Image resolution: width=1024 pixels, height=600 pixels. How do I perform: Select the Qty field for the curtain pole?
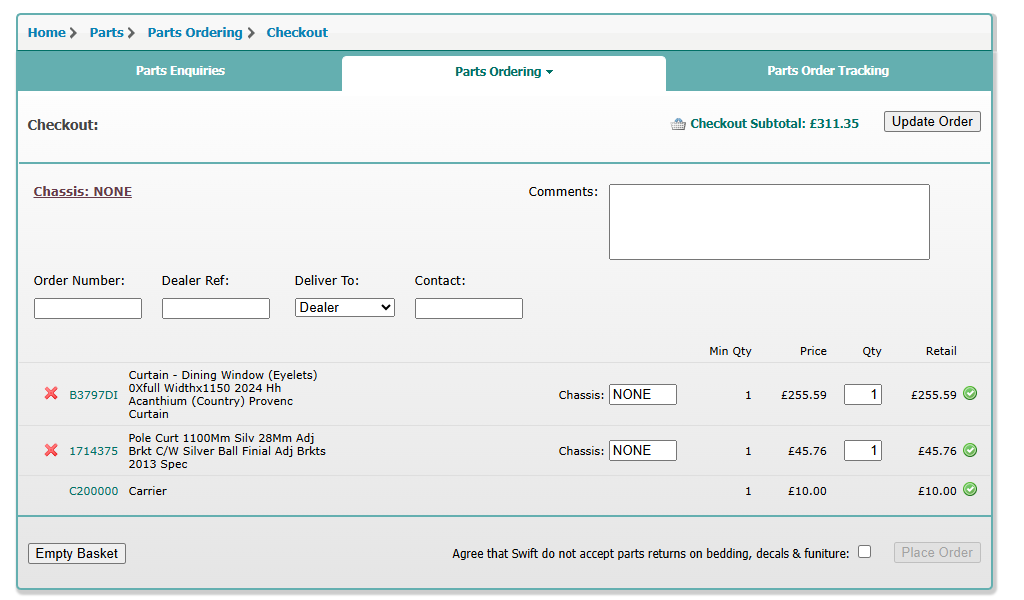tap(862, 451)
